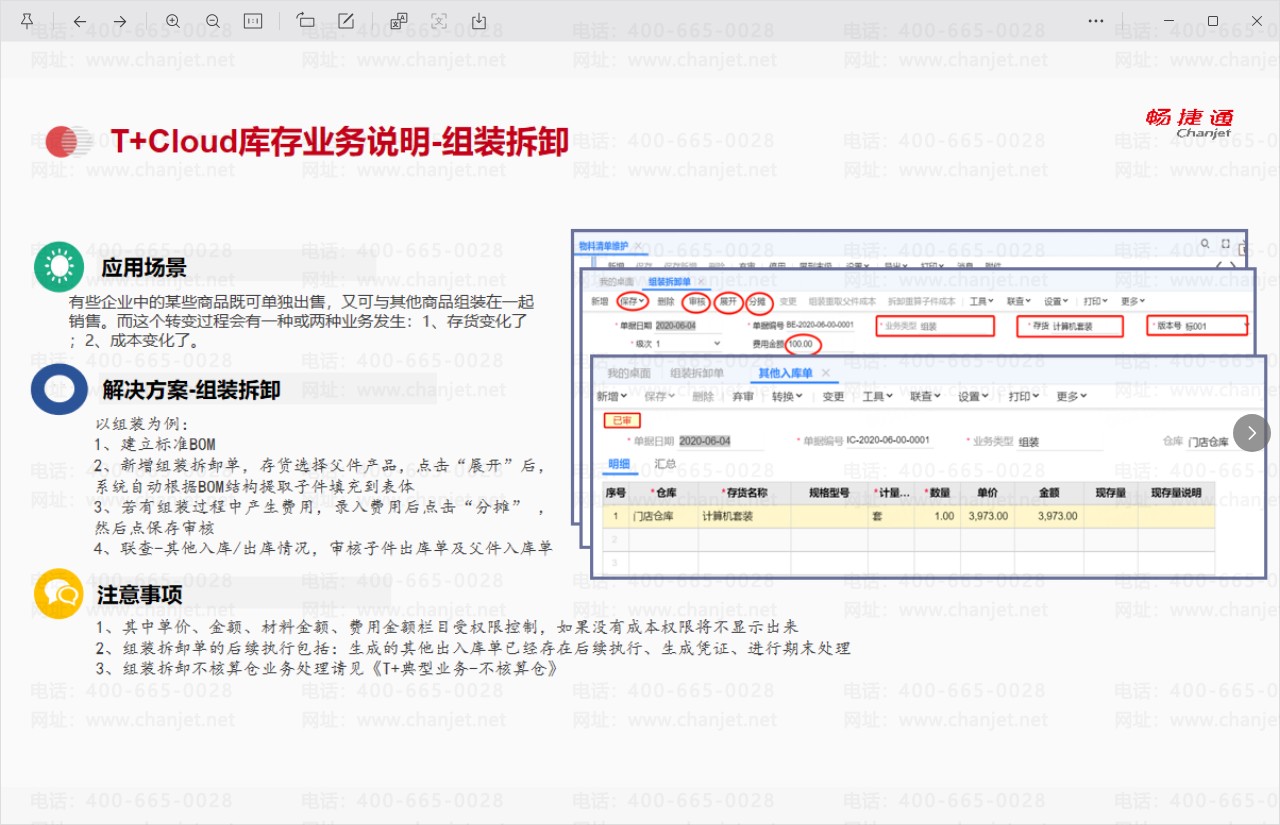Viewport: 1280px width, 825px height.
Task: Click the "序号" column header
Action: (x=616, y=493)
